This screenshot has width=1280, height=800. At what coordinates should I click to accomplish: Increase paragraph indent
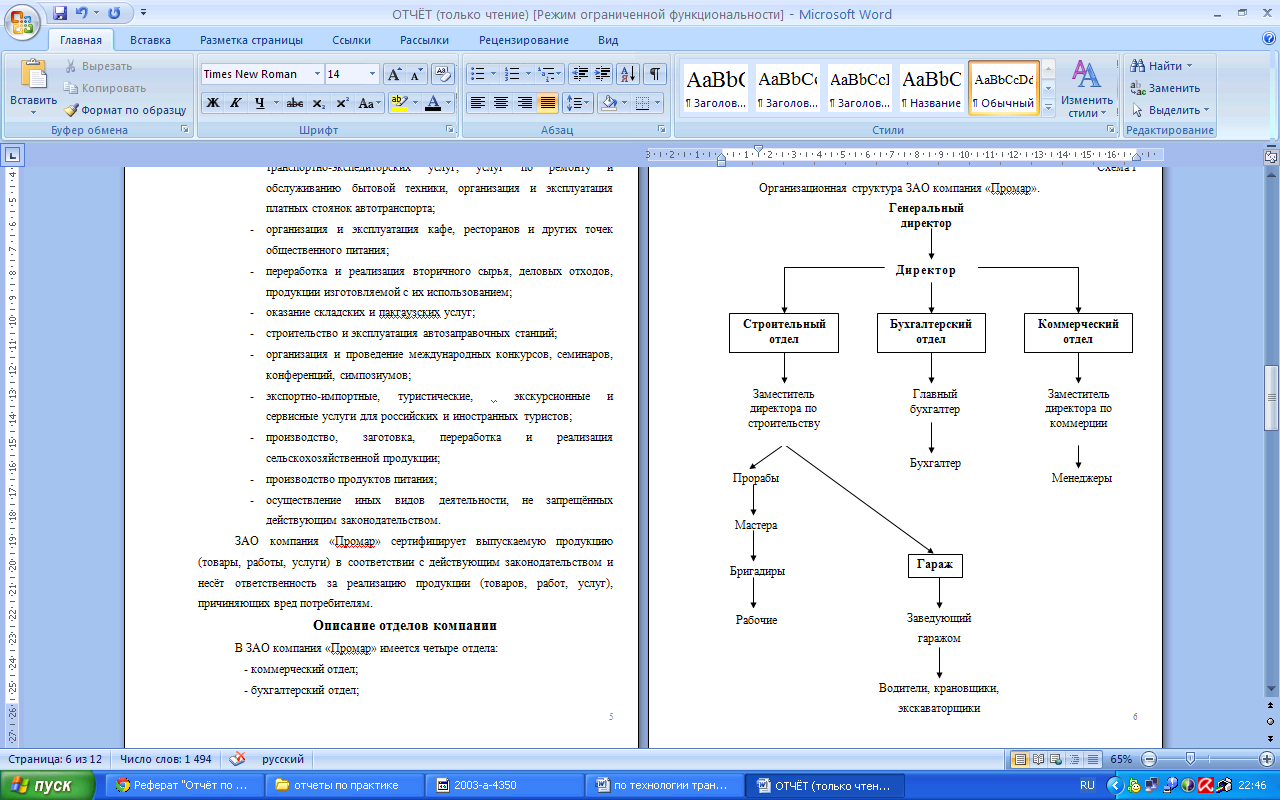602,74
